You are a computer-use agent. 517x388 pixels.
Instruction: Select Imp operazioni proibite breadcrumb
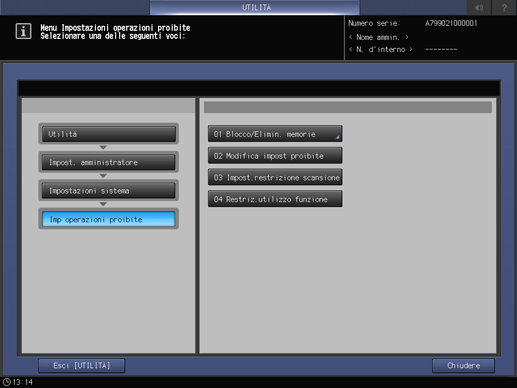click(109, 219)
